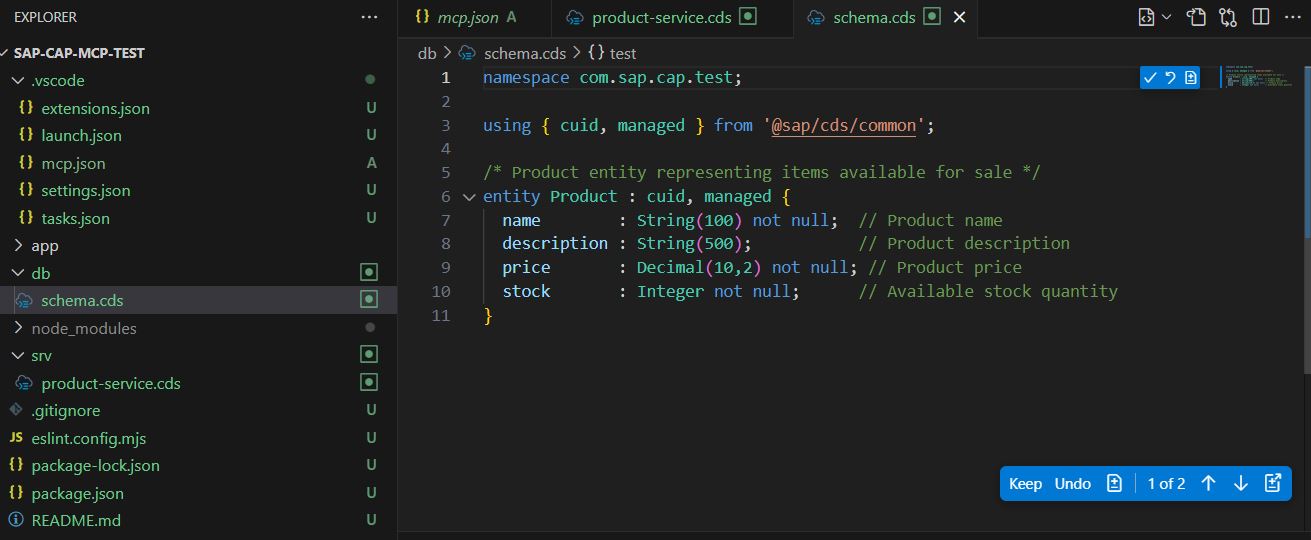
Task: Fold the Product entity at line 6
Action: coord(469,197)
